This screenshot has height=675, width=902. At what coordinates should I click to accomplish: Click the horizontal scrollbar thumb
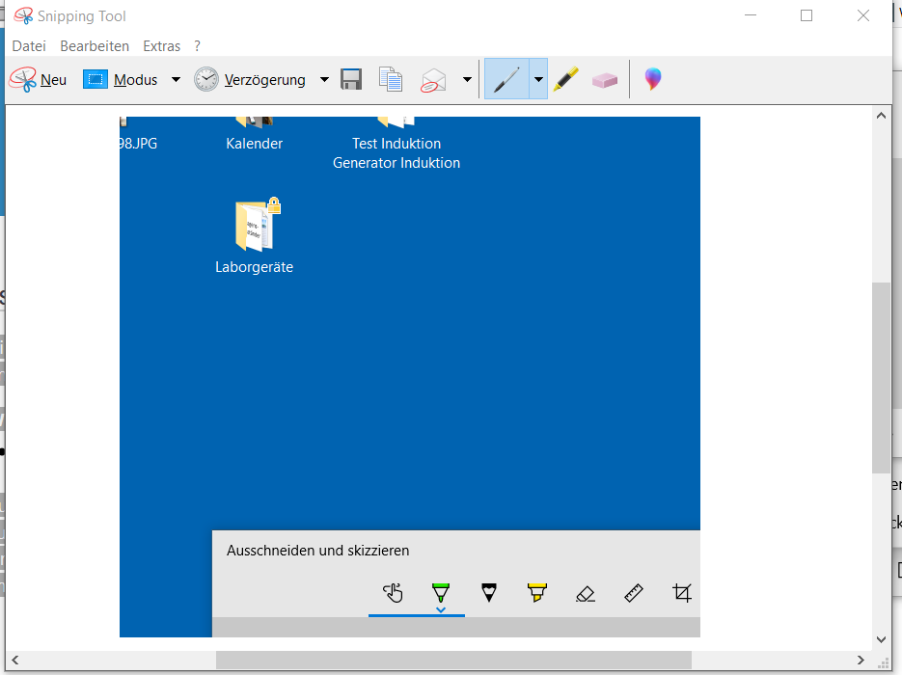(x=453, y=660)
